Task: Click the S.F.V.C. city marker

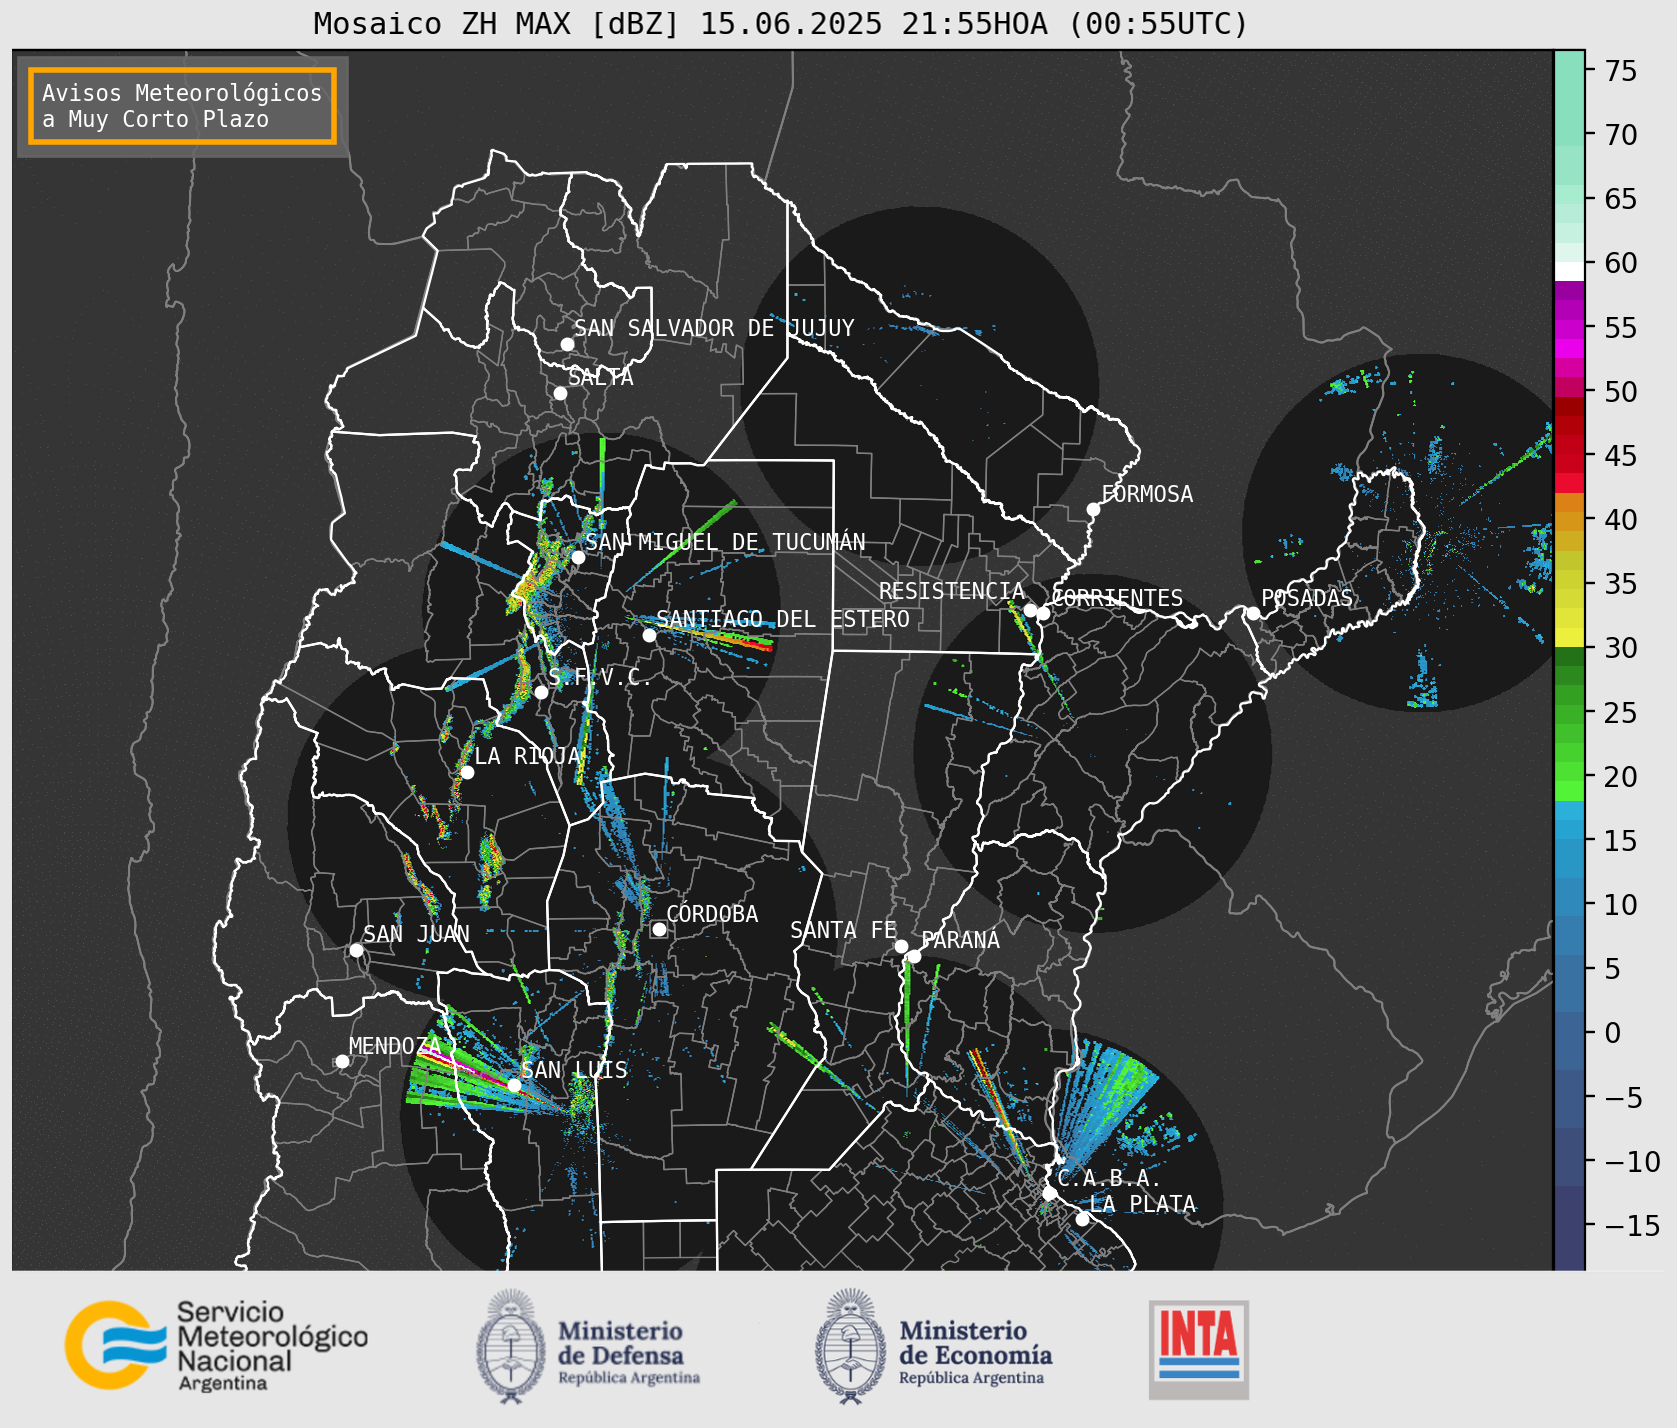Action: pyautogui.click(x=541, y=692)
